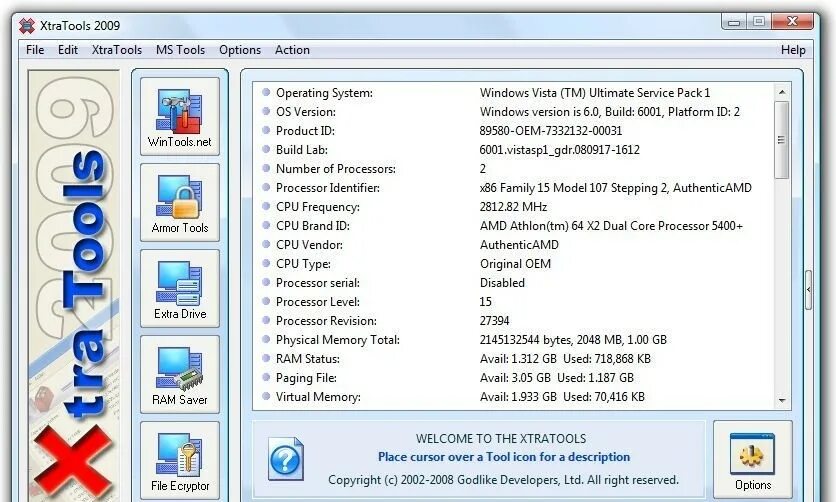Click the Options gear button
Image resolution: width=836 pixels, height=502 pixels.
[x=752, y=460]
